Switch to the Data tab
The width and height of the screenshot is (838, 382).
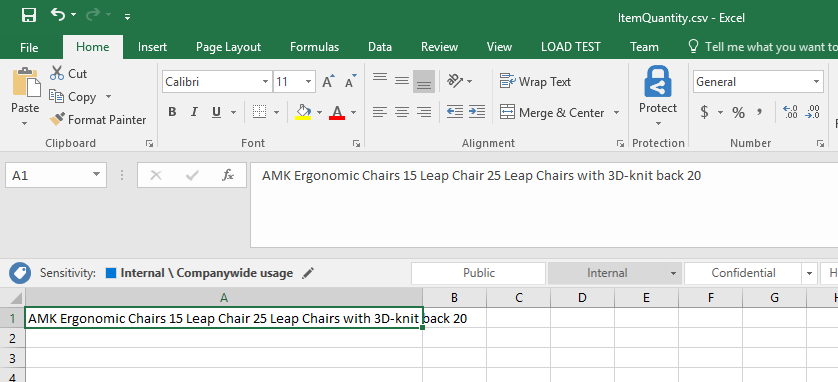coord(379,47)
